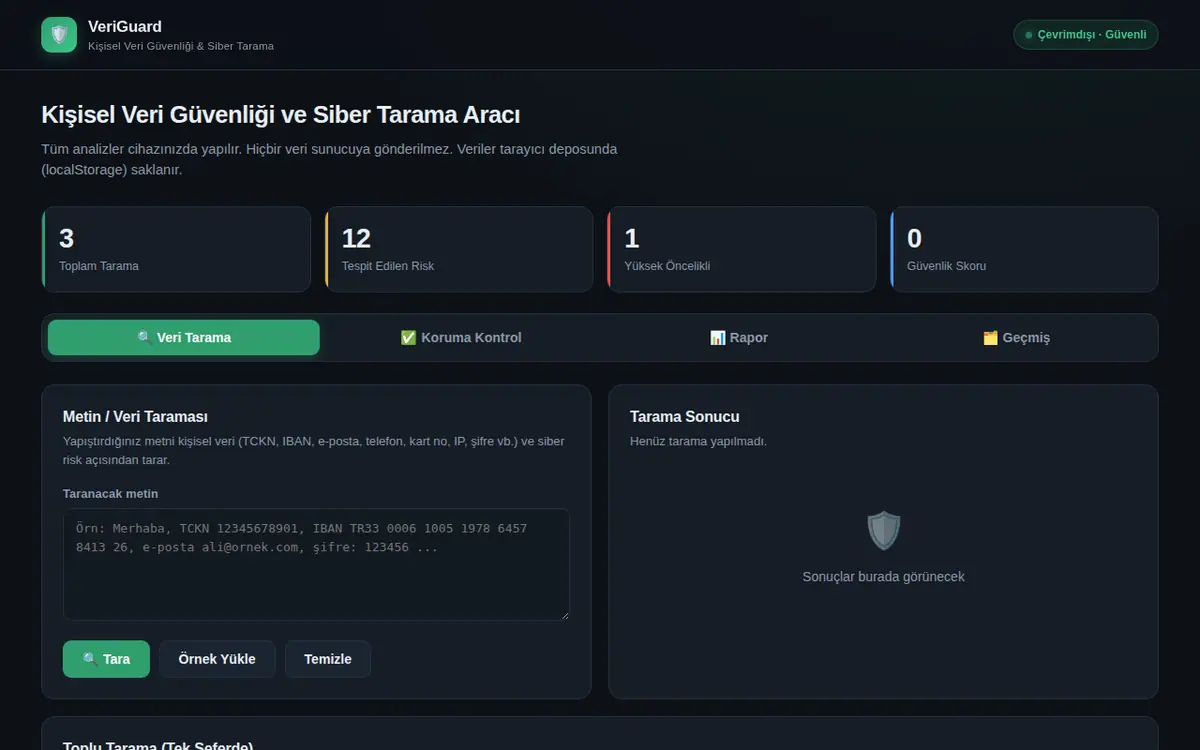
Task: Select the Yüksek Öncelikli stat card
Action: pos(741,249)
